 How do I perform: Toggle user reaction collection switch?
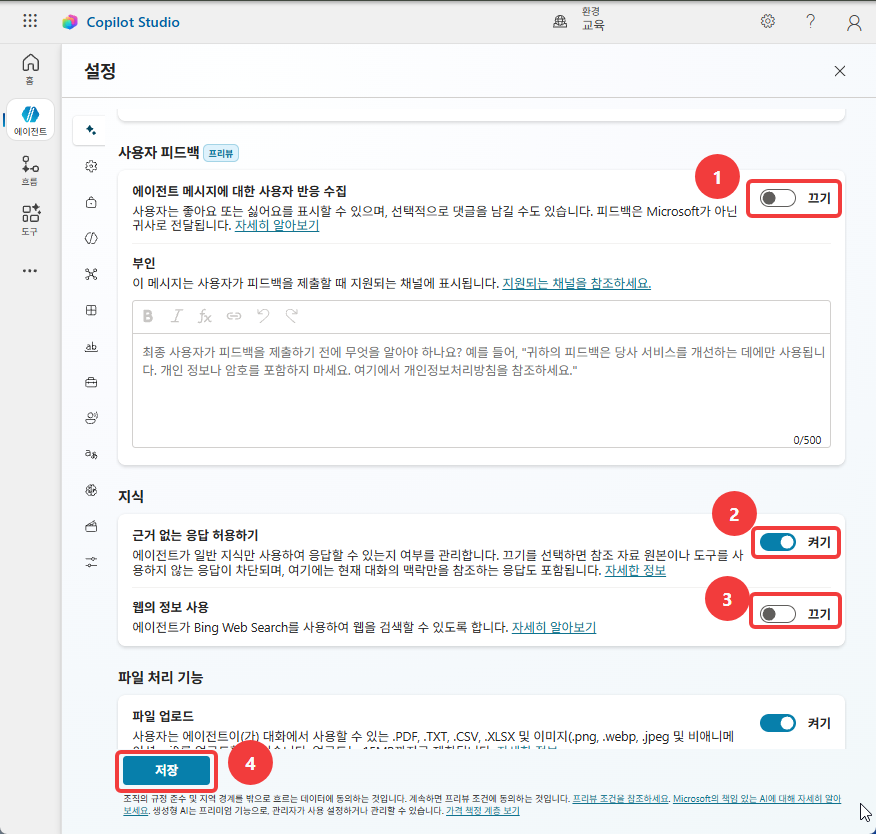coord(778,198)
